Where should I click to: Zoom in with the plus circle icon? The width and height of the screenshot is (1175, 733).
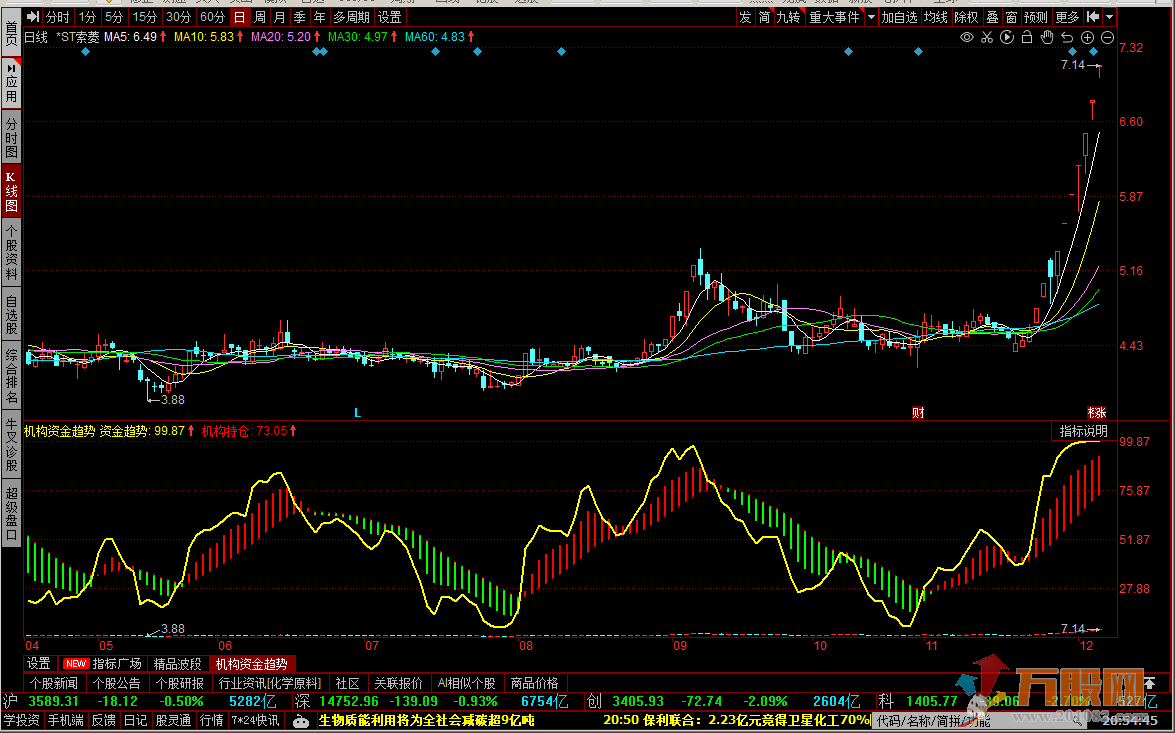coord(1088,37)
